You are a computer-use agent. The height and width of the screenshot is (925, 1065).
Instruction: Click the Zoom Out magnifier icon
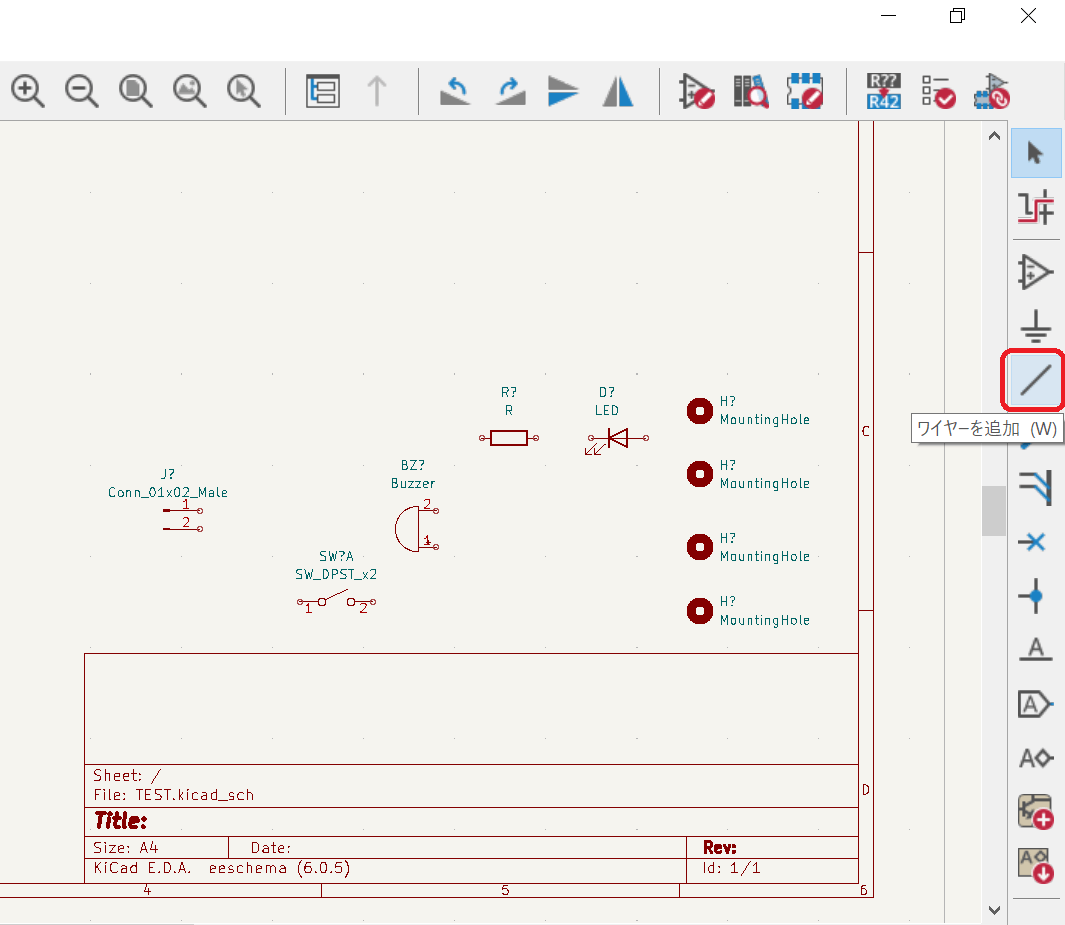point(82,91)
